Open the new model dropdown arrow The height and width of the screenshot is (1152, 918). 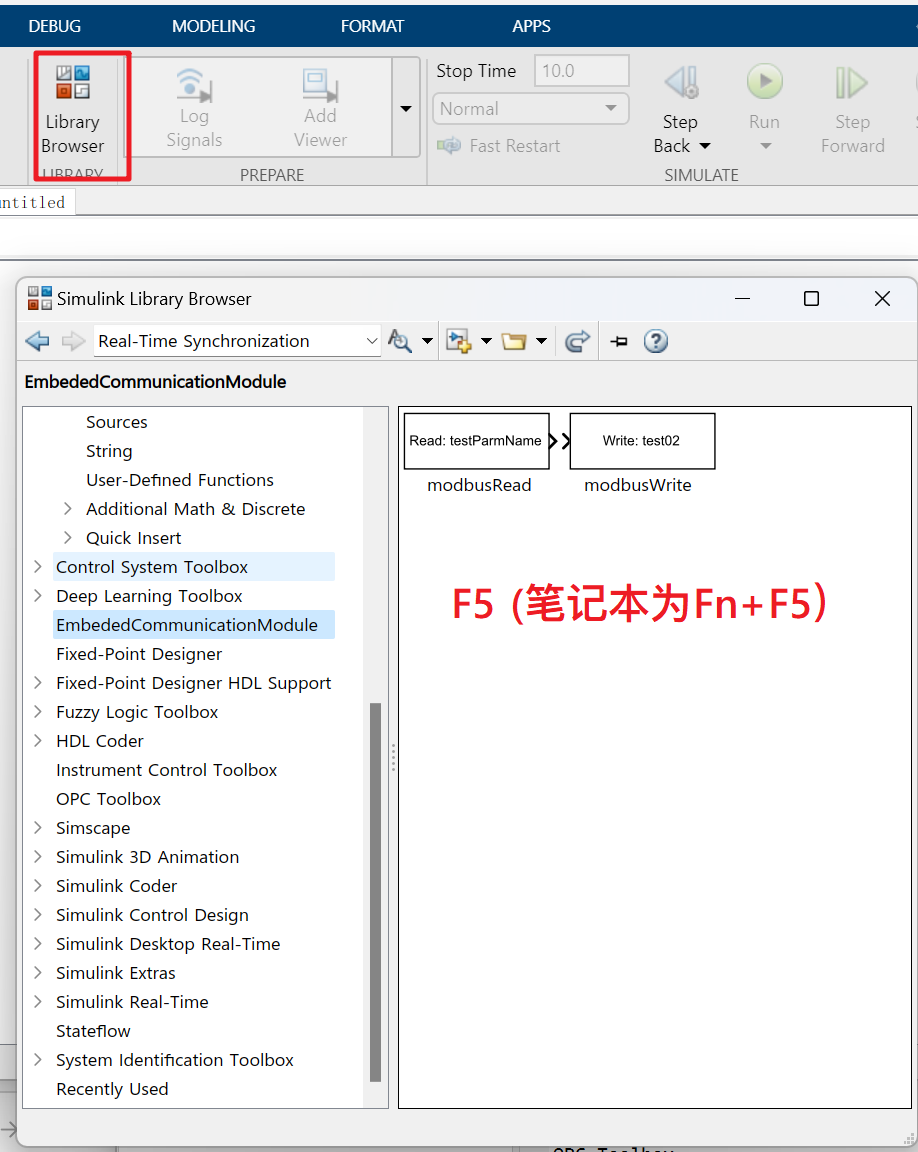(x=486, y=341)
